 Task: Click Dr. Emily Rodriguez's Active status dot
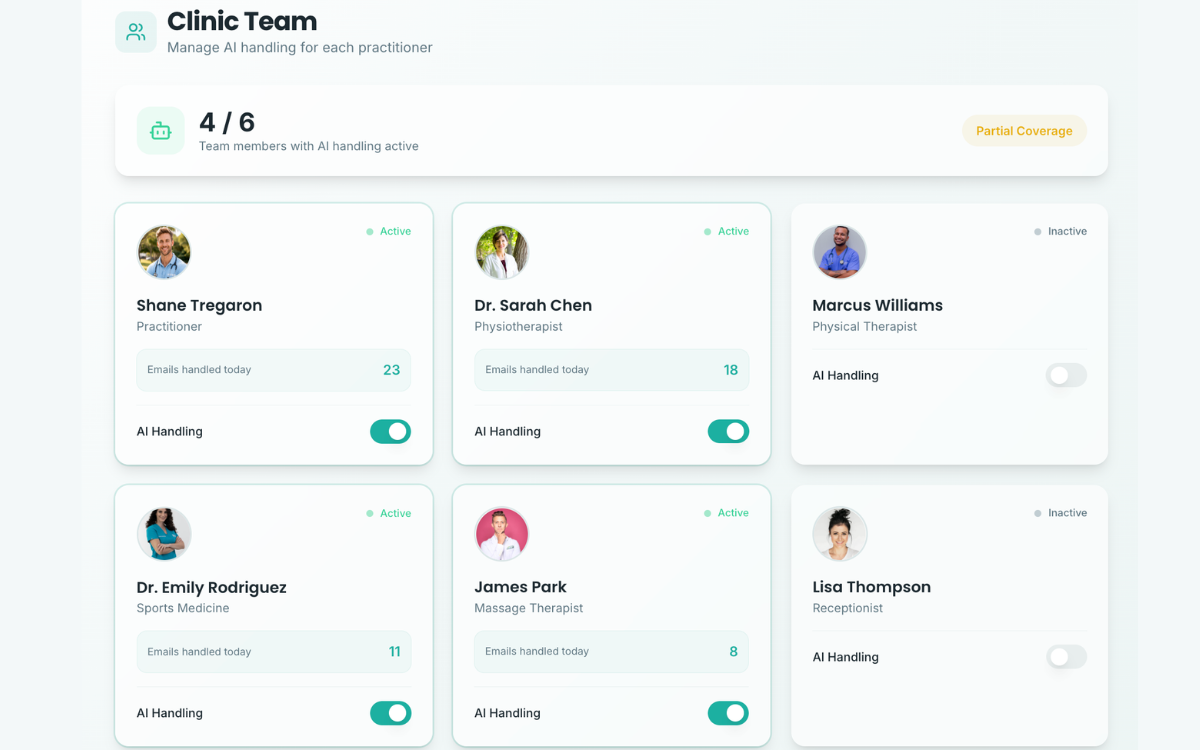click(x=370, y=514)
